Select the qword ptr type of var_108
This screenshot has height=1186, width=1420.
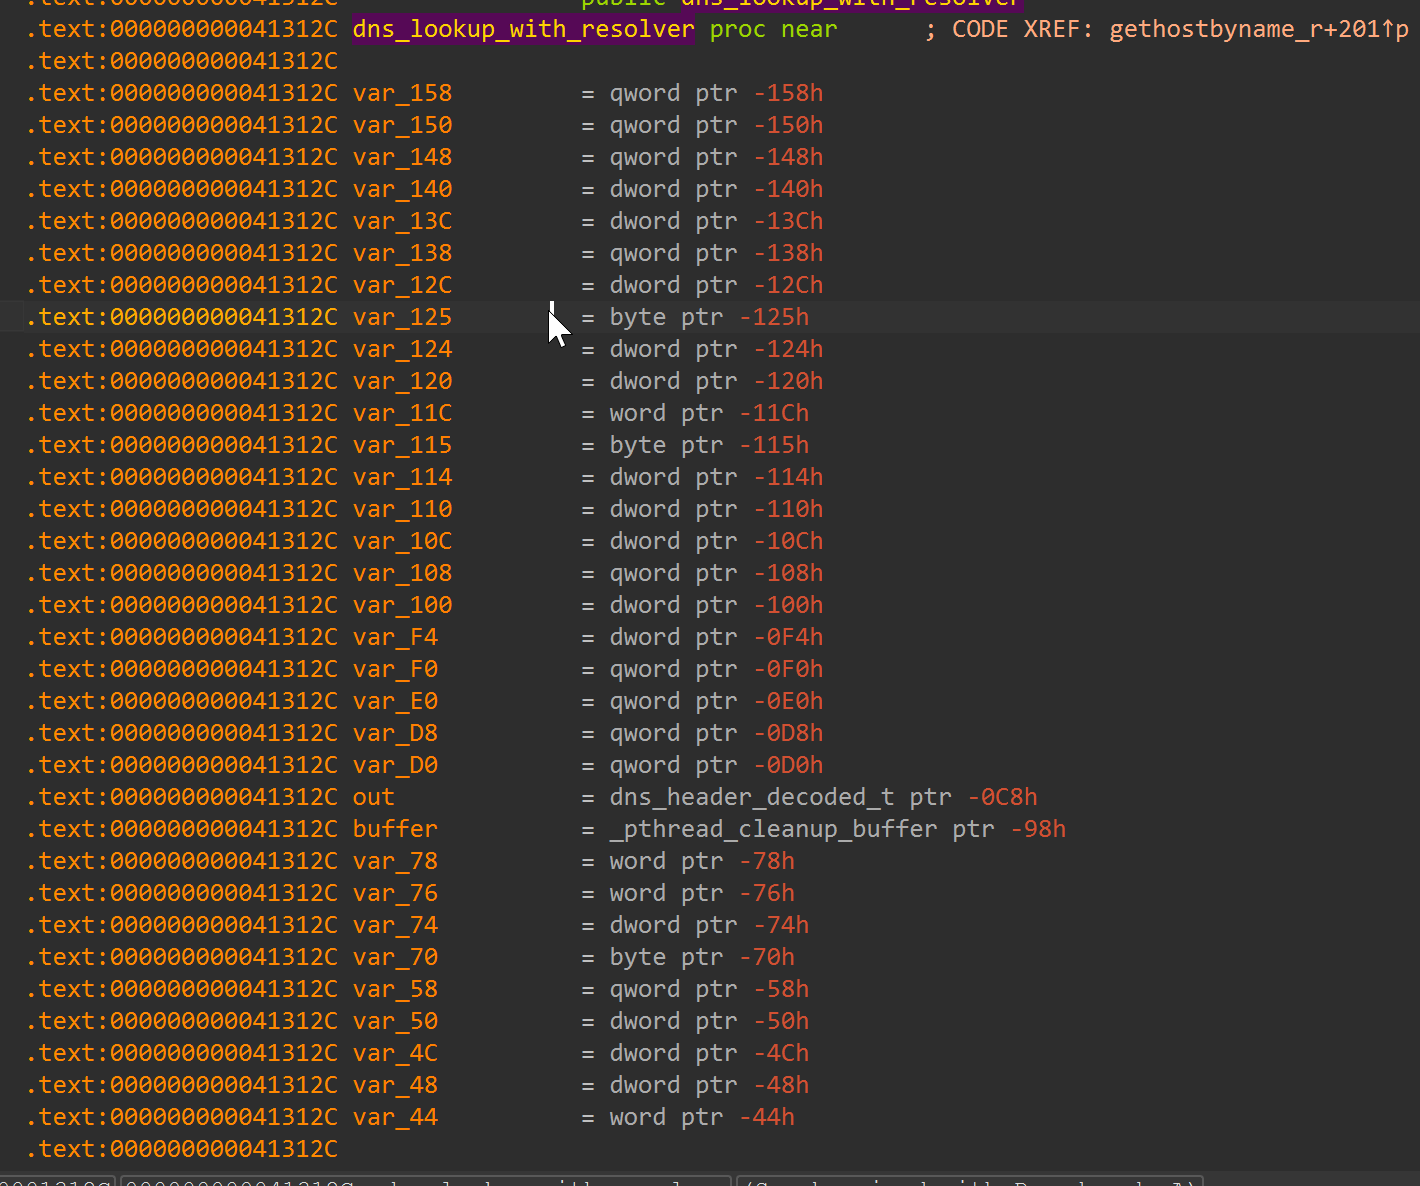coord(677,572)
